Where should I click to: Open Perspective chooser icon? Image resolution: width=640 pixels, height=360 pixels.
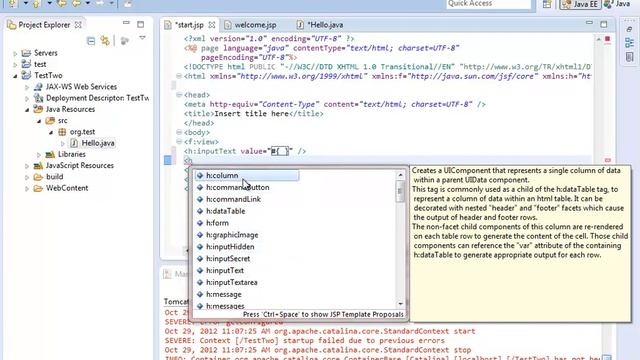(547, 4)
